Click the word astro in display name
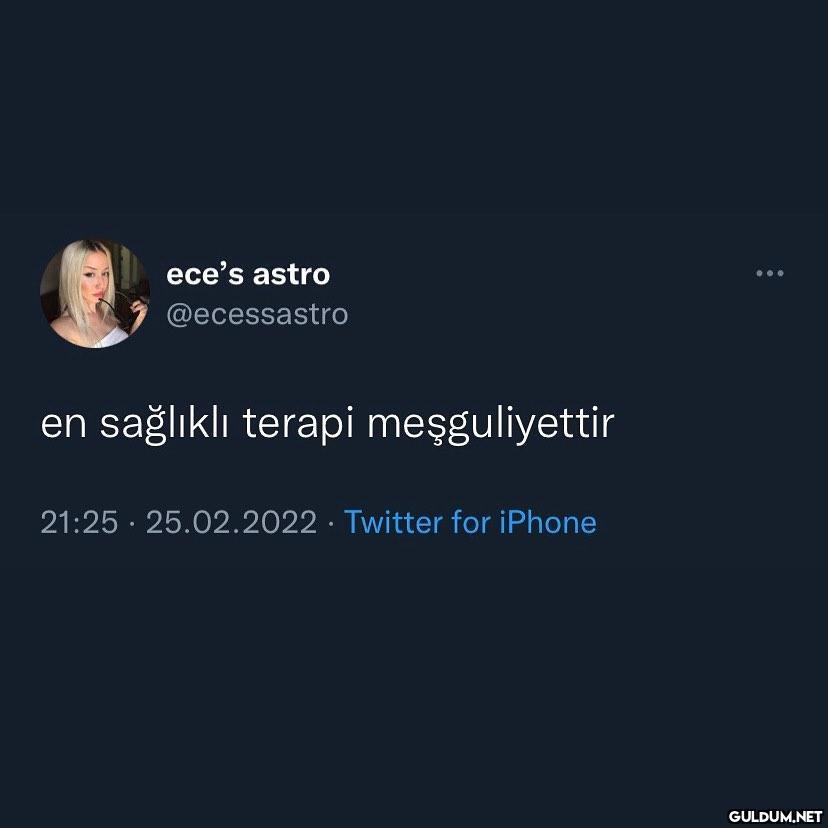Viewport: 828px width, 828px height. point(291,275)
